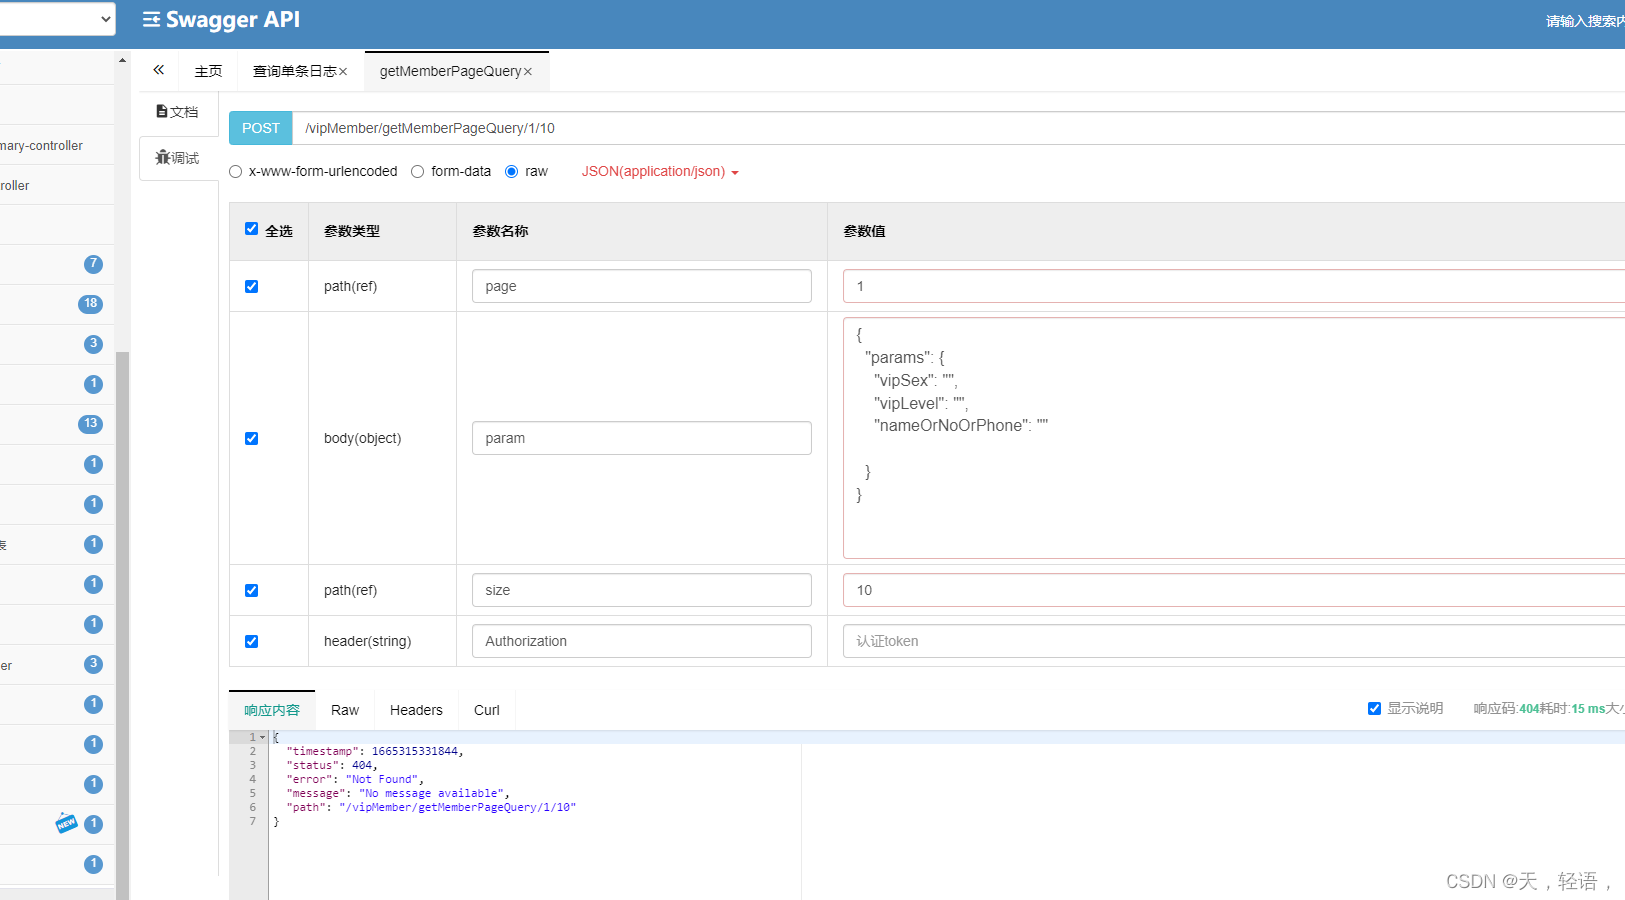The image size is (1625, 900).
Task: Click the size parameter name field
Action: point(642,590)
